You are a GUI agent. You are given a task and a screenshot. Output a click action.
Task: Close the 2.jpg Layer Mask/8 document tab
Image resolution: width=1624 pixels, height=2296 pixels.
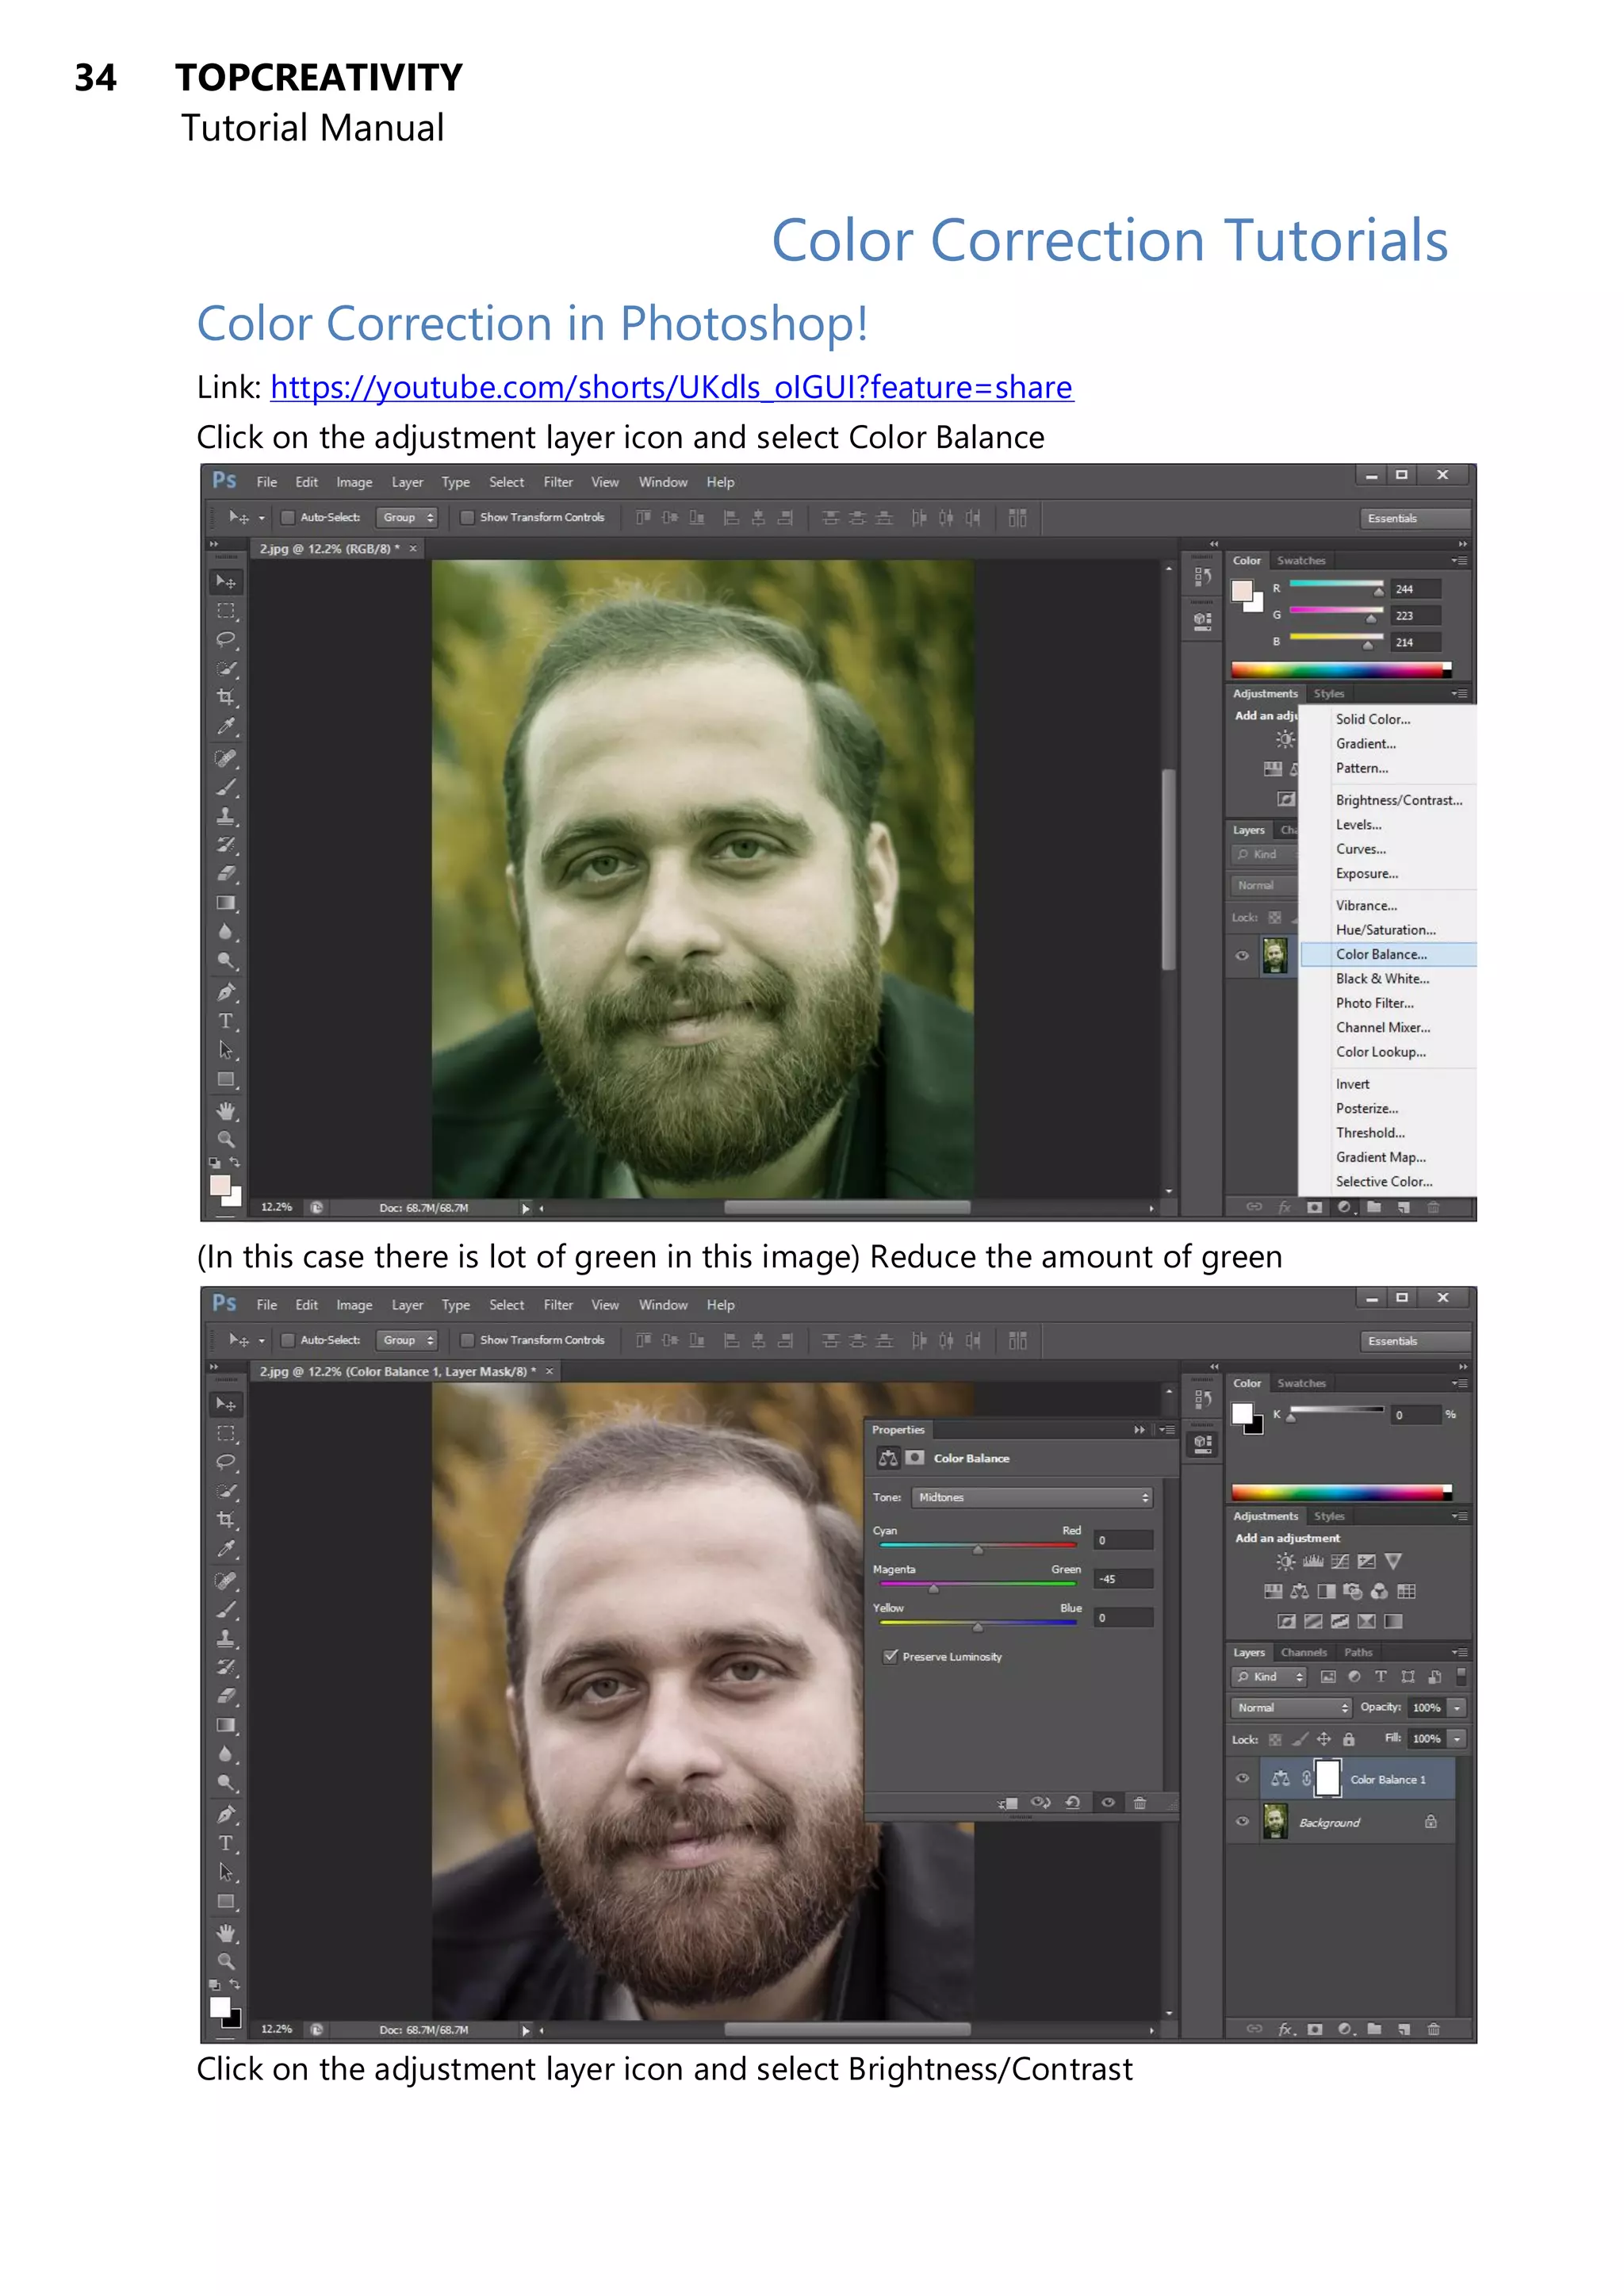[549, 1371]
